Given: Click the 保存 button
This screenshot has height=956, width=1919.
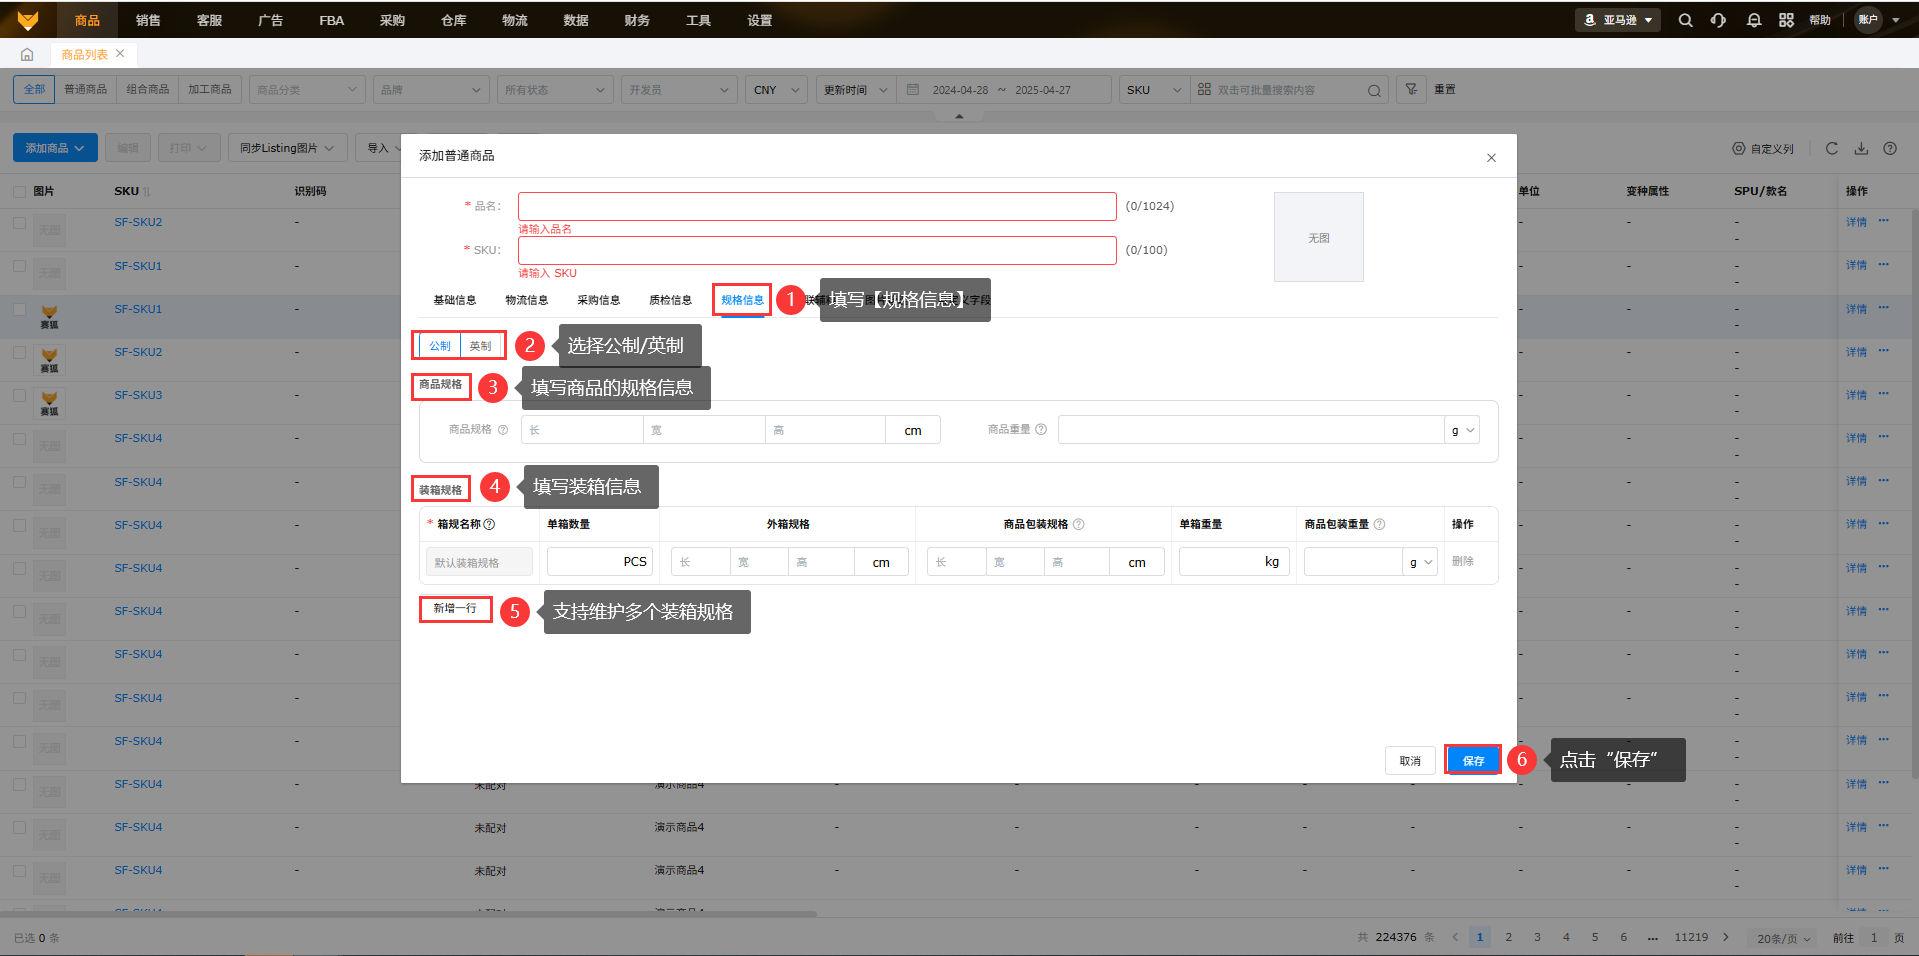Looking at the screenshot, I should point(1473,761).
